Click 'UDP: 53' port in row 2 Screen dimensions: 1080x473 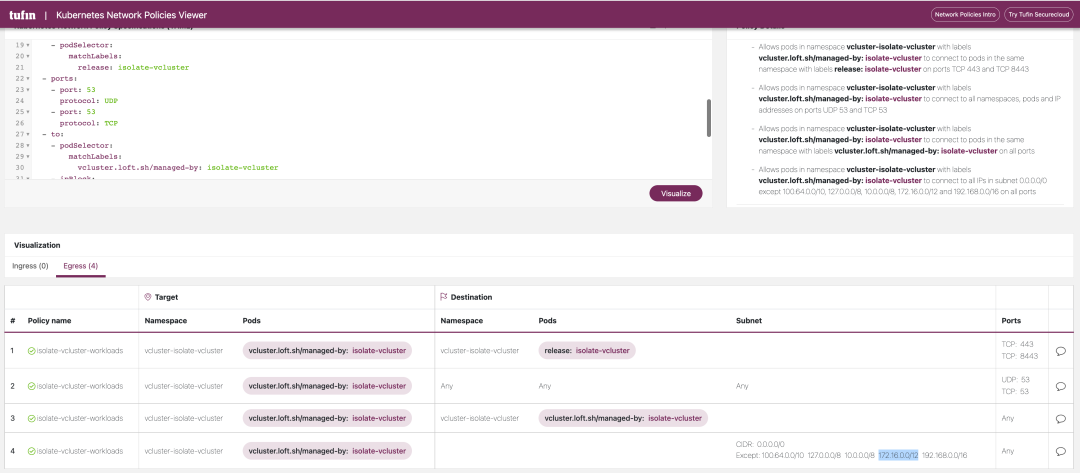[1015, 380]
